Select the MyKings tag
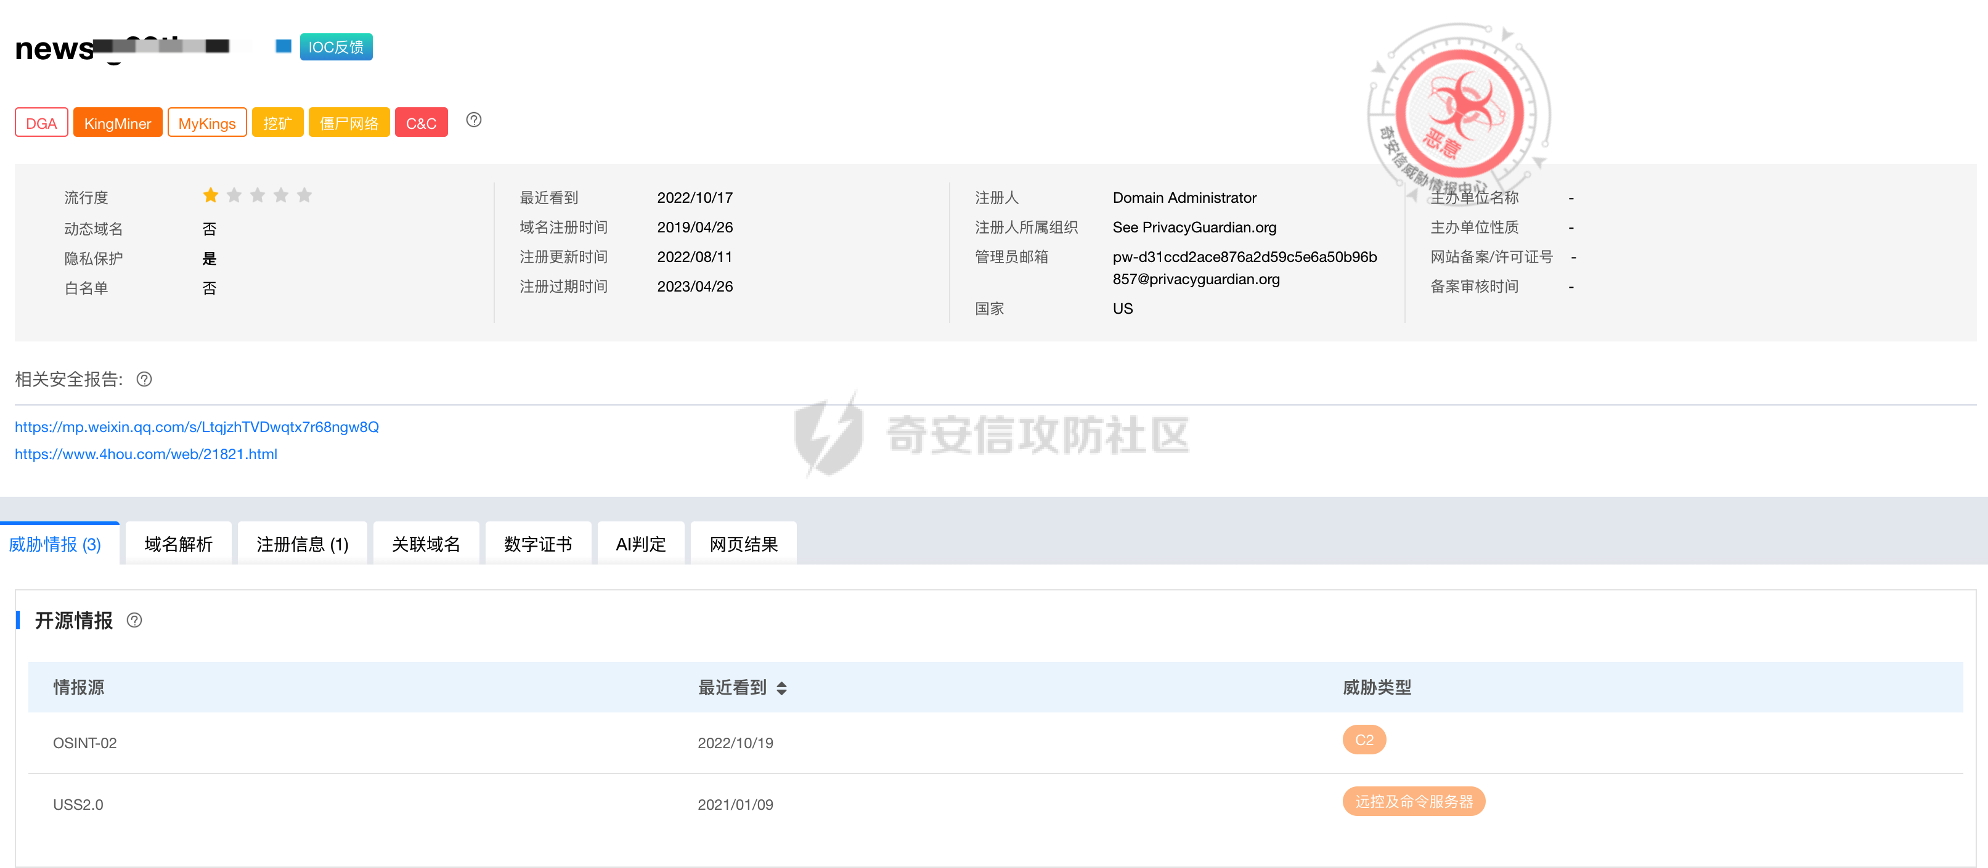1988x868 pixels. (207, 123)
